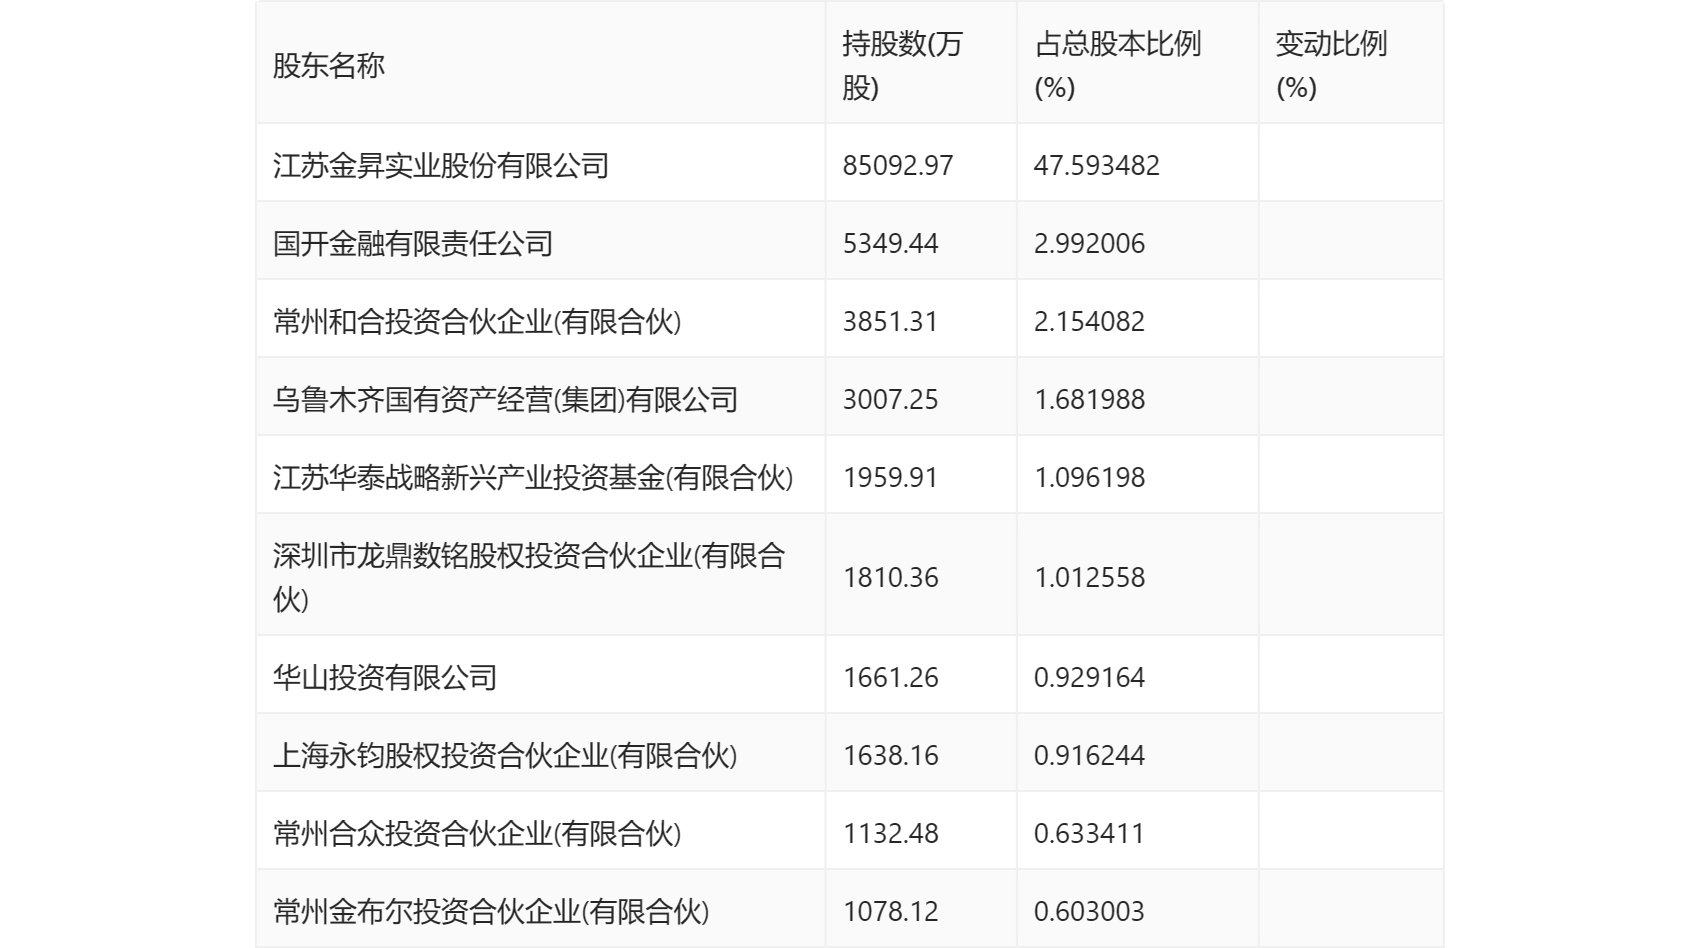1700x948 pixels.
Task: Click shares value 1132.48
Action: [891, 833]
